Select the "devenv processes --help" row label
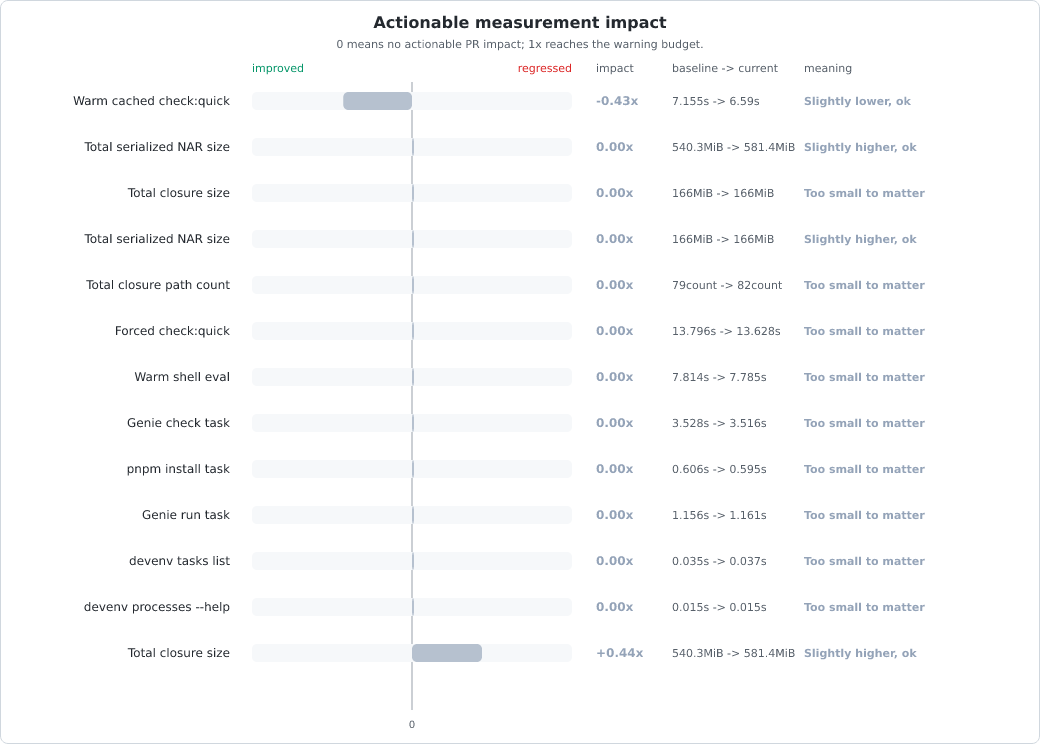The height and width of the screenshot is (744, 1040). pos(157,607)
